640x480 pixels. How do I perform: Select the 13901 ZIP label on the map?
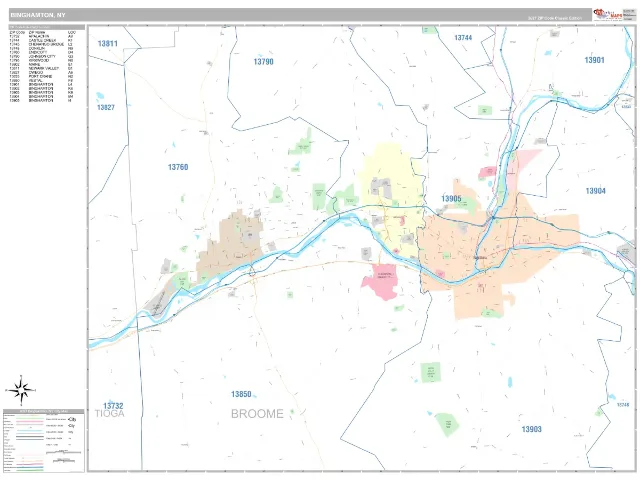pos(594,60)
